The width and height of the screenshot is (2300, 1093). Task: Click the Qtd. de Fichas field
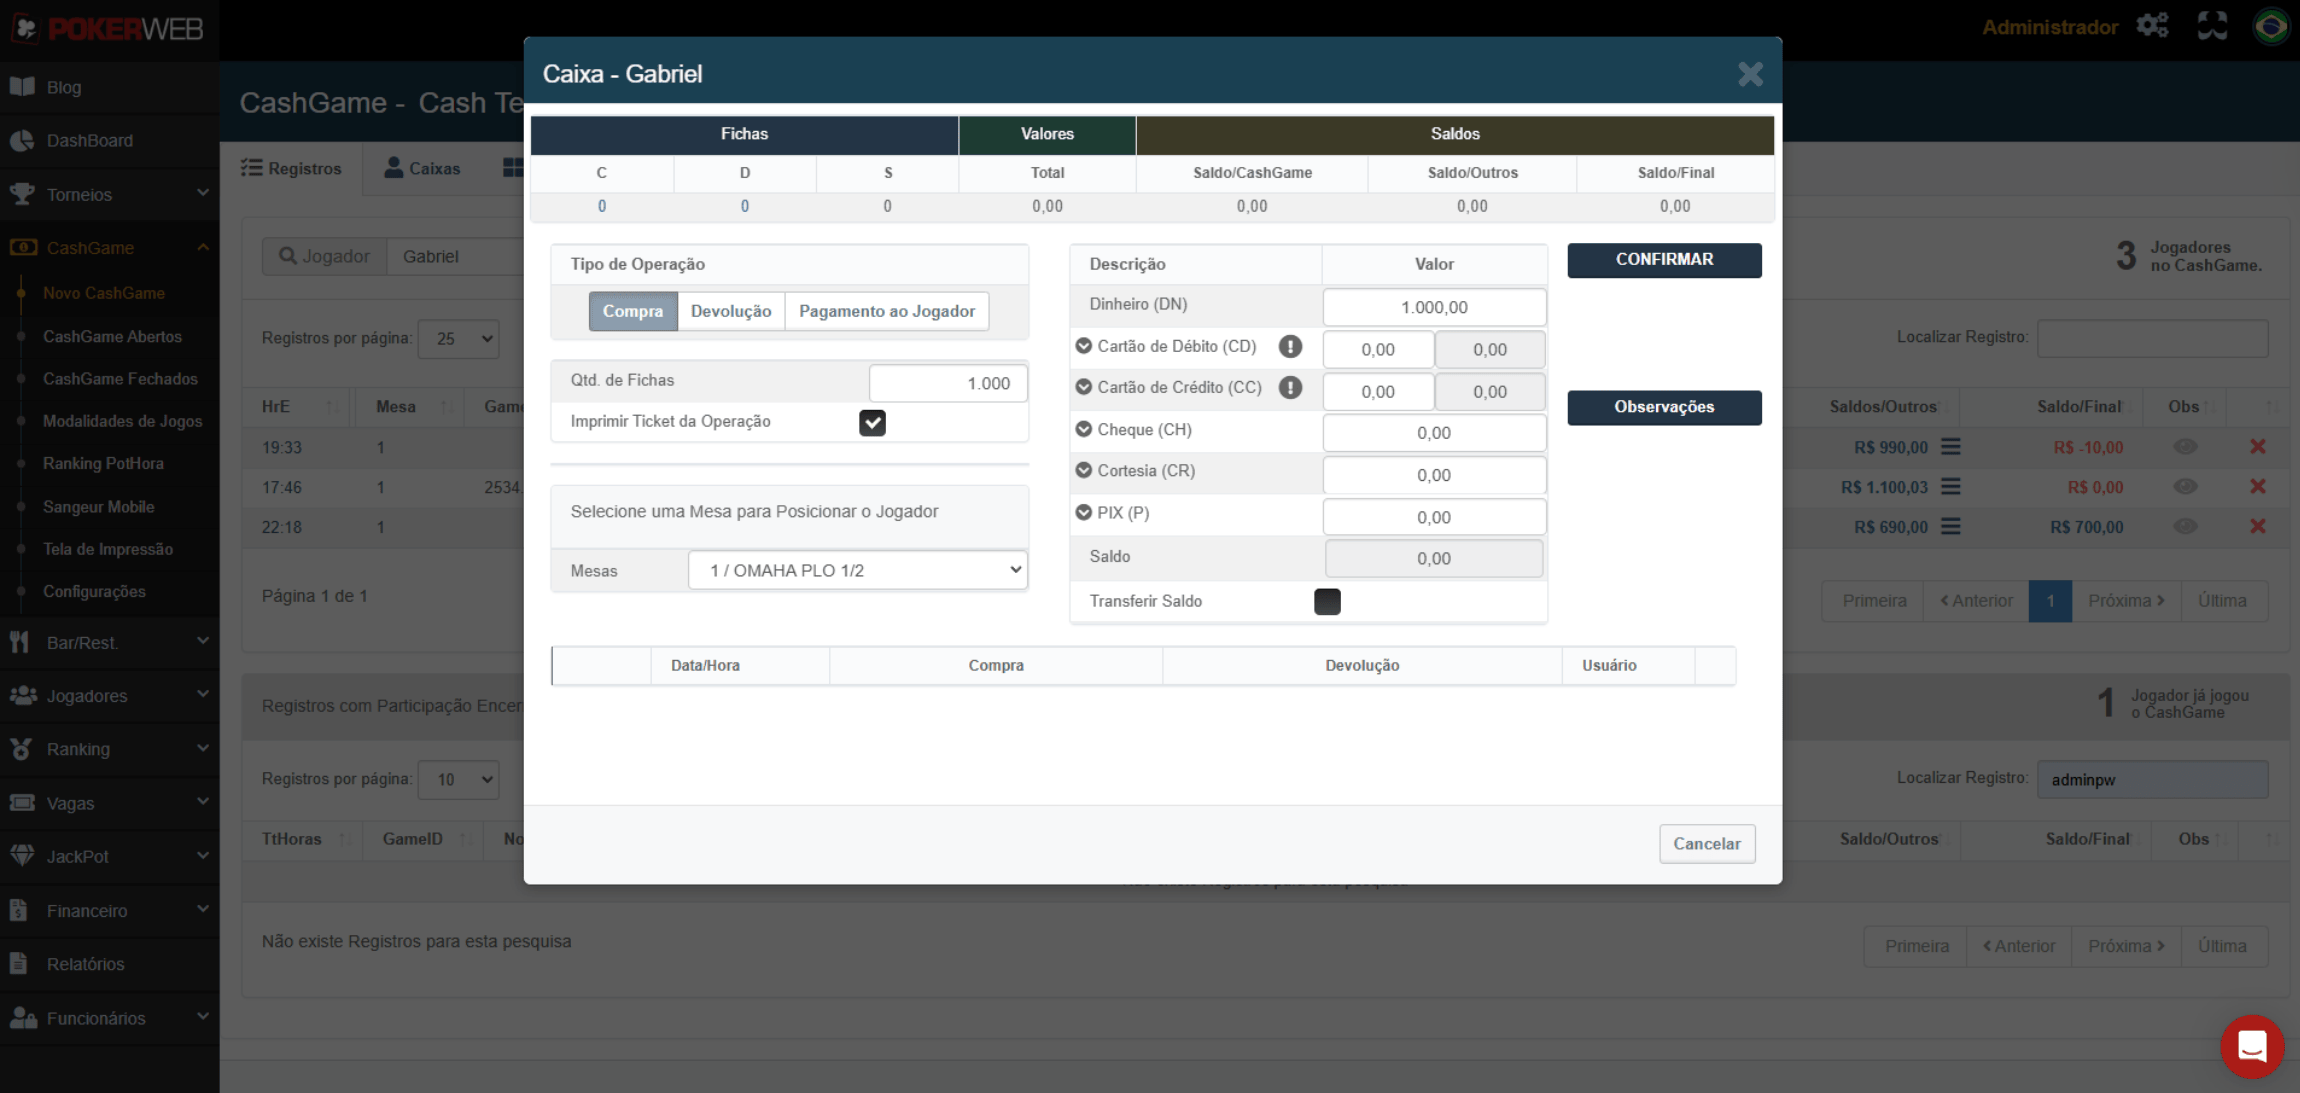pos(947,384)
